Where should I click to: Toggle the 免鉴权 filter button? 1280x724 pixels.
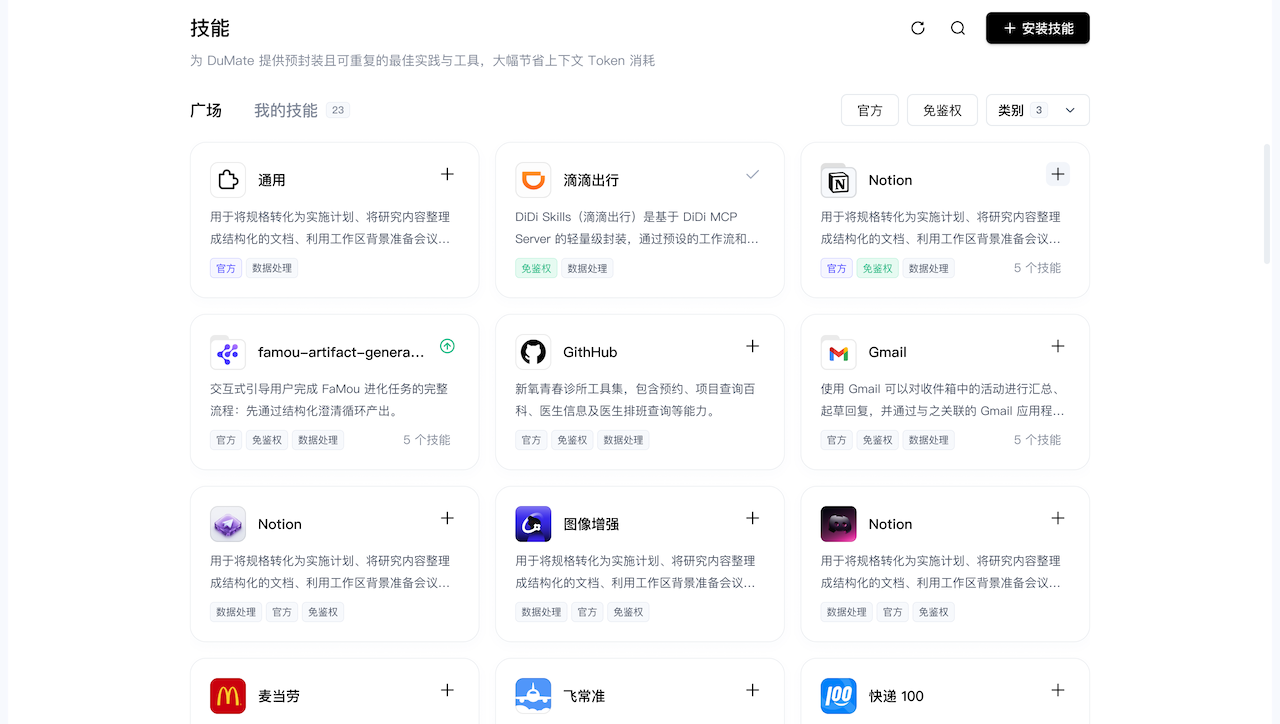coord(942,110)
